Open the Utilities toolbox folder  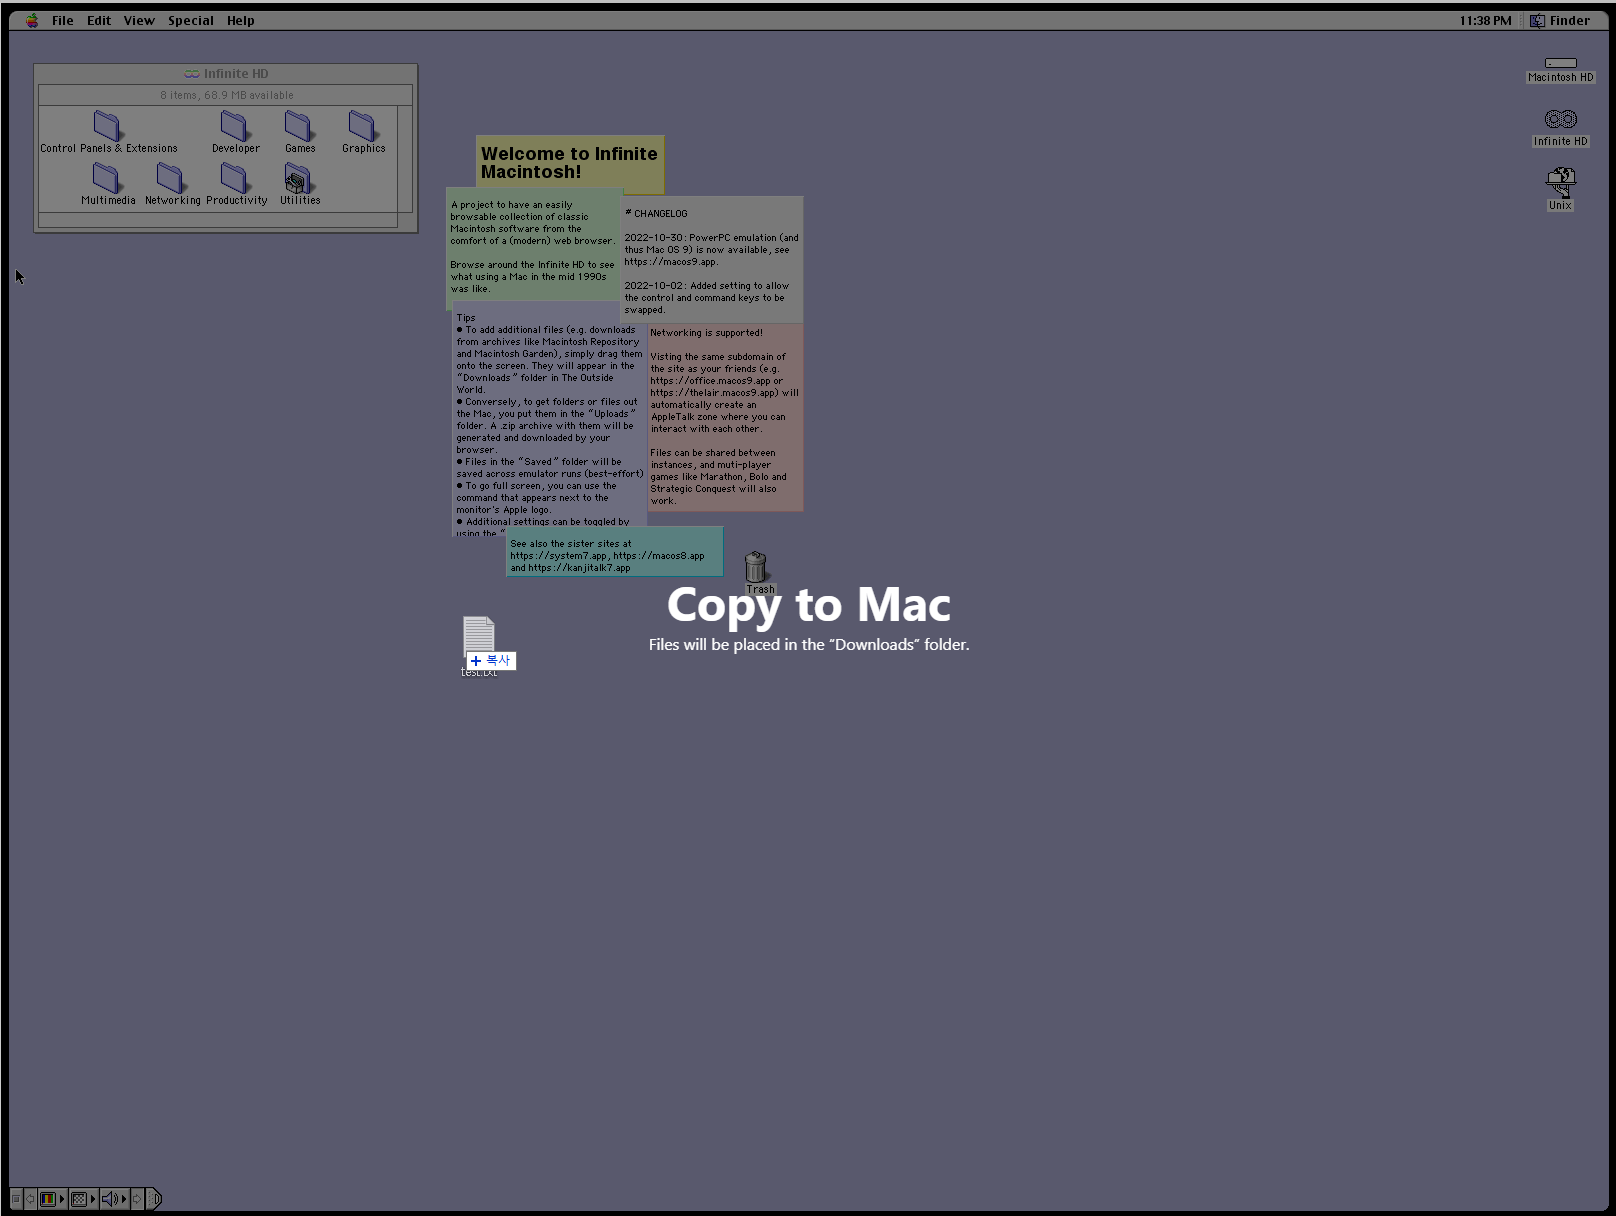[299, 184]
